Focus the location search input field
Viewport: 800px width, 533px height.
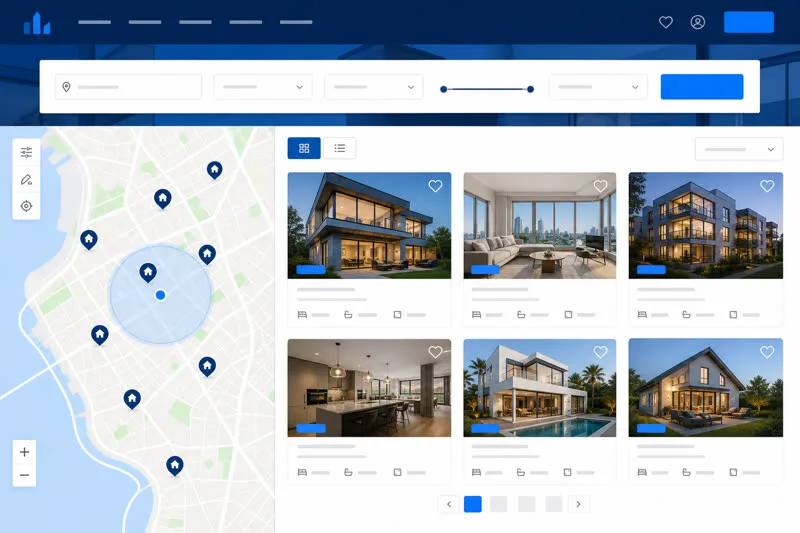click(x=128, y=87)
